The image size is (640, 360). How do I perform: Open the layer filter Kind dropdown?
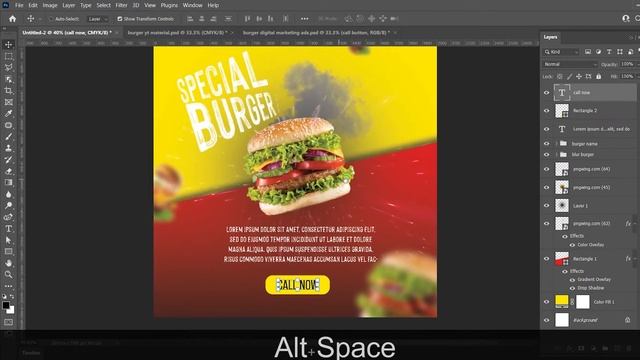point(561,52)
